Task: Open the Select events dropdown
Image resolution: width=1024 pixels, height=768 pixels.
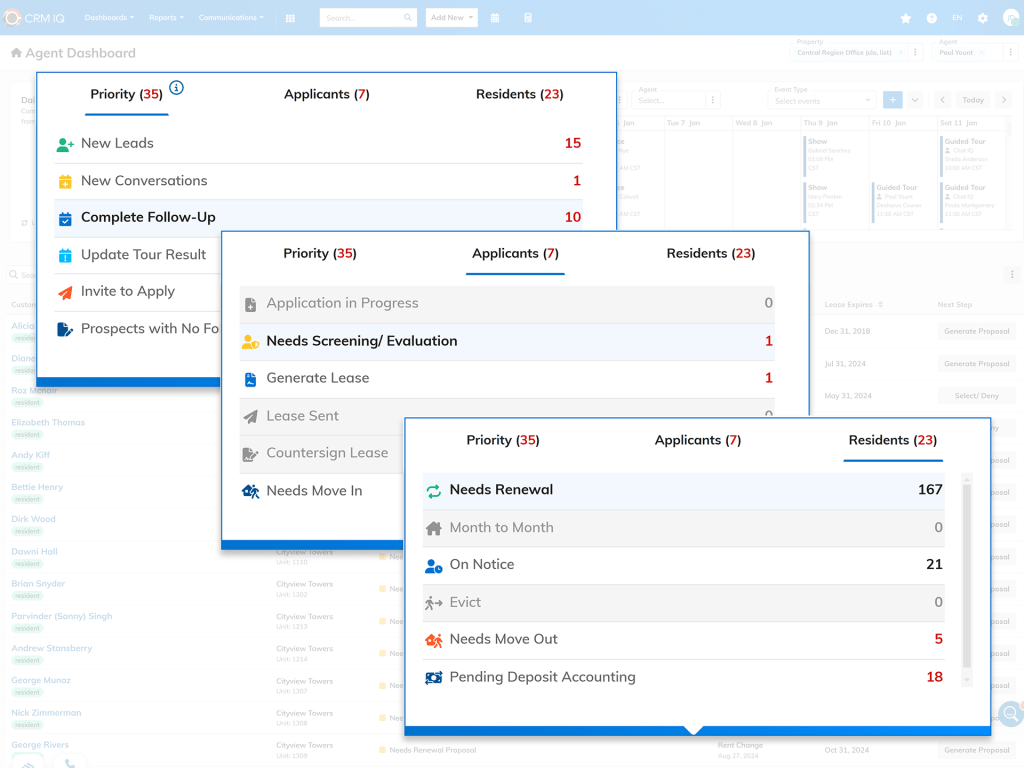Action: [822, 101]
